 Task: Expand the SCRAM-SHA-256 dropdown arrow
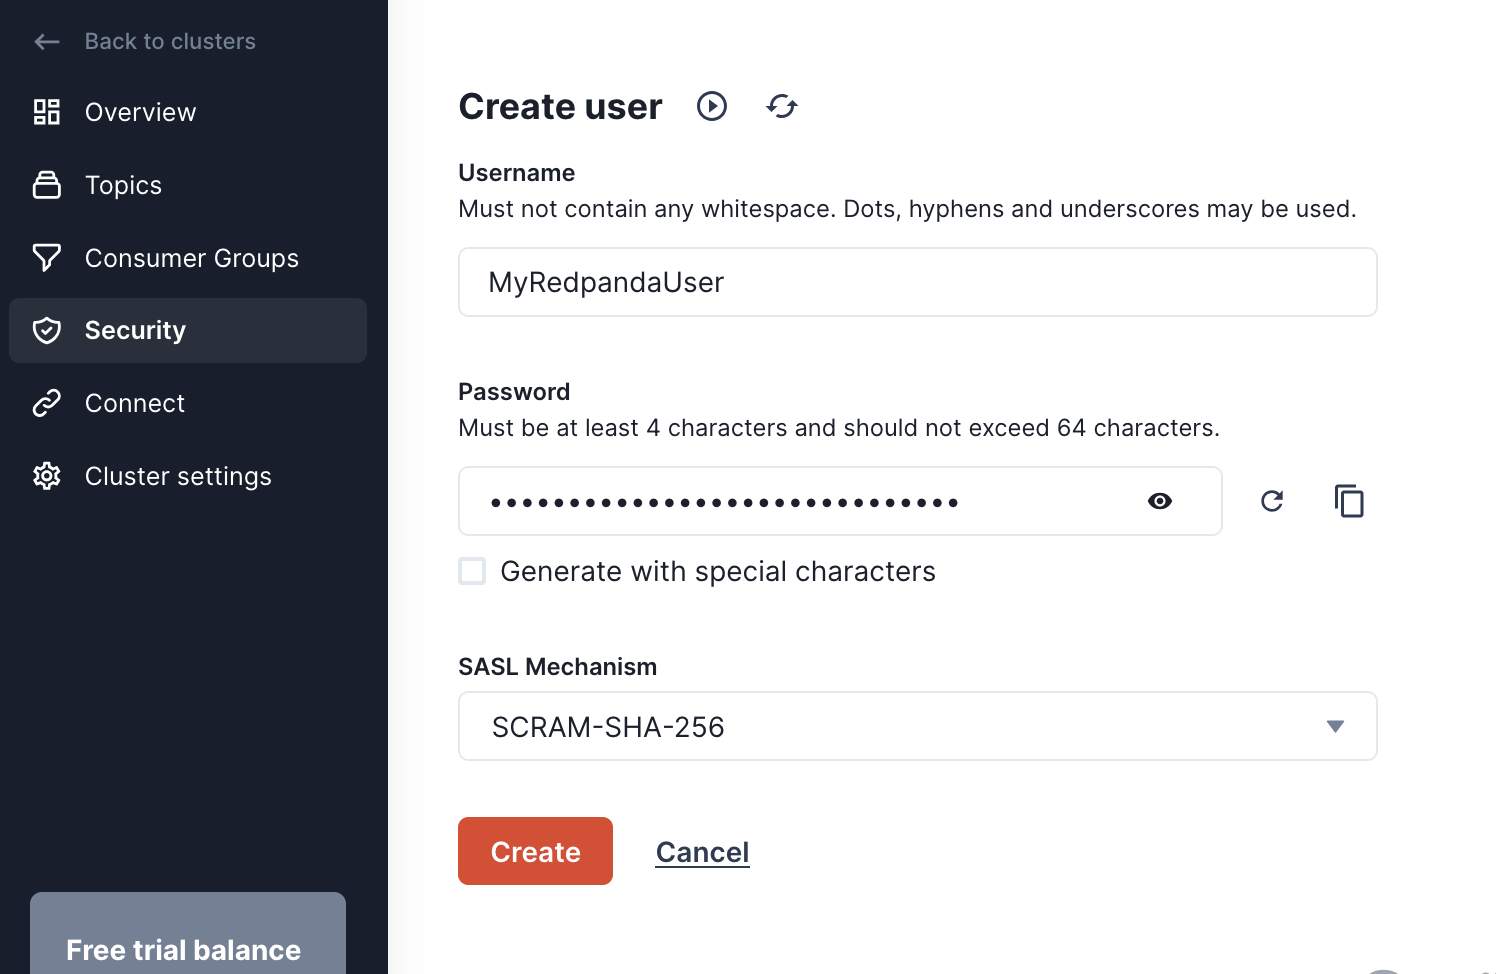[x=1335, y=726]
